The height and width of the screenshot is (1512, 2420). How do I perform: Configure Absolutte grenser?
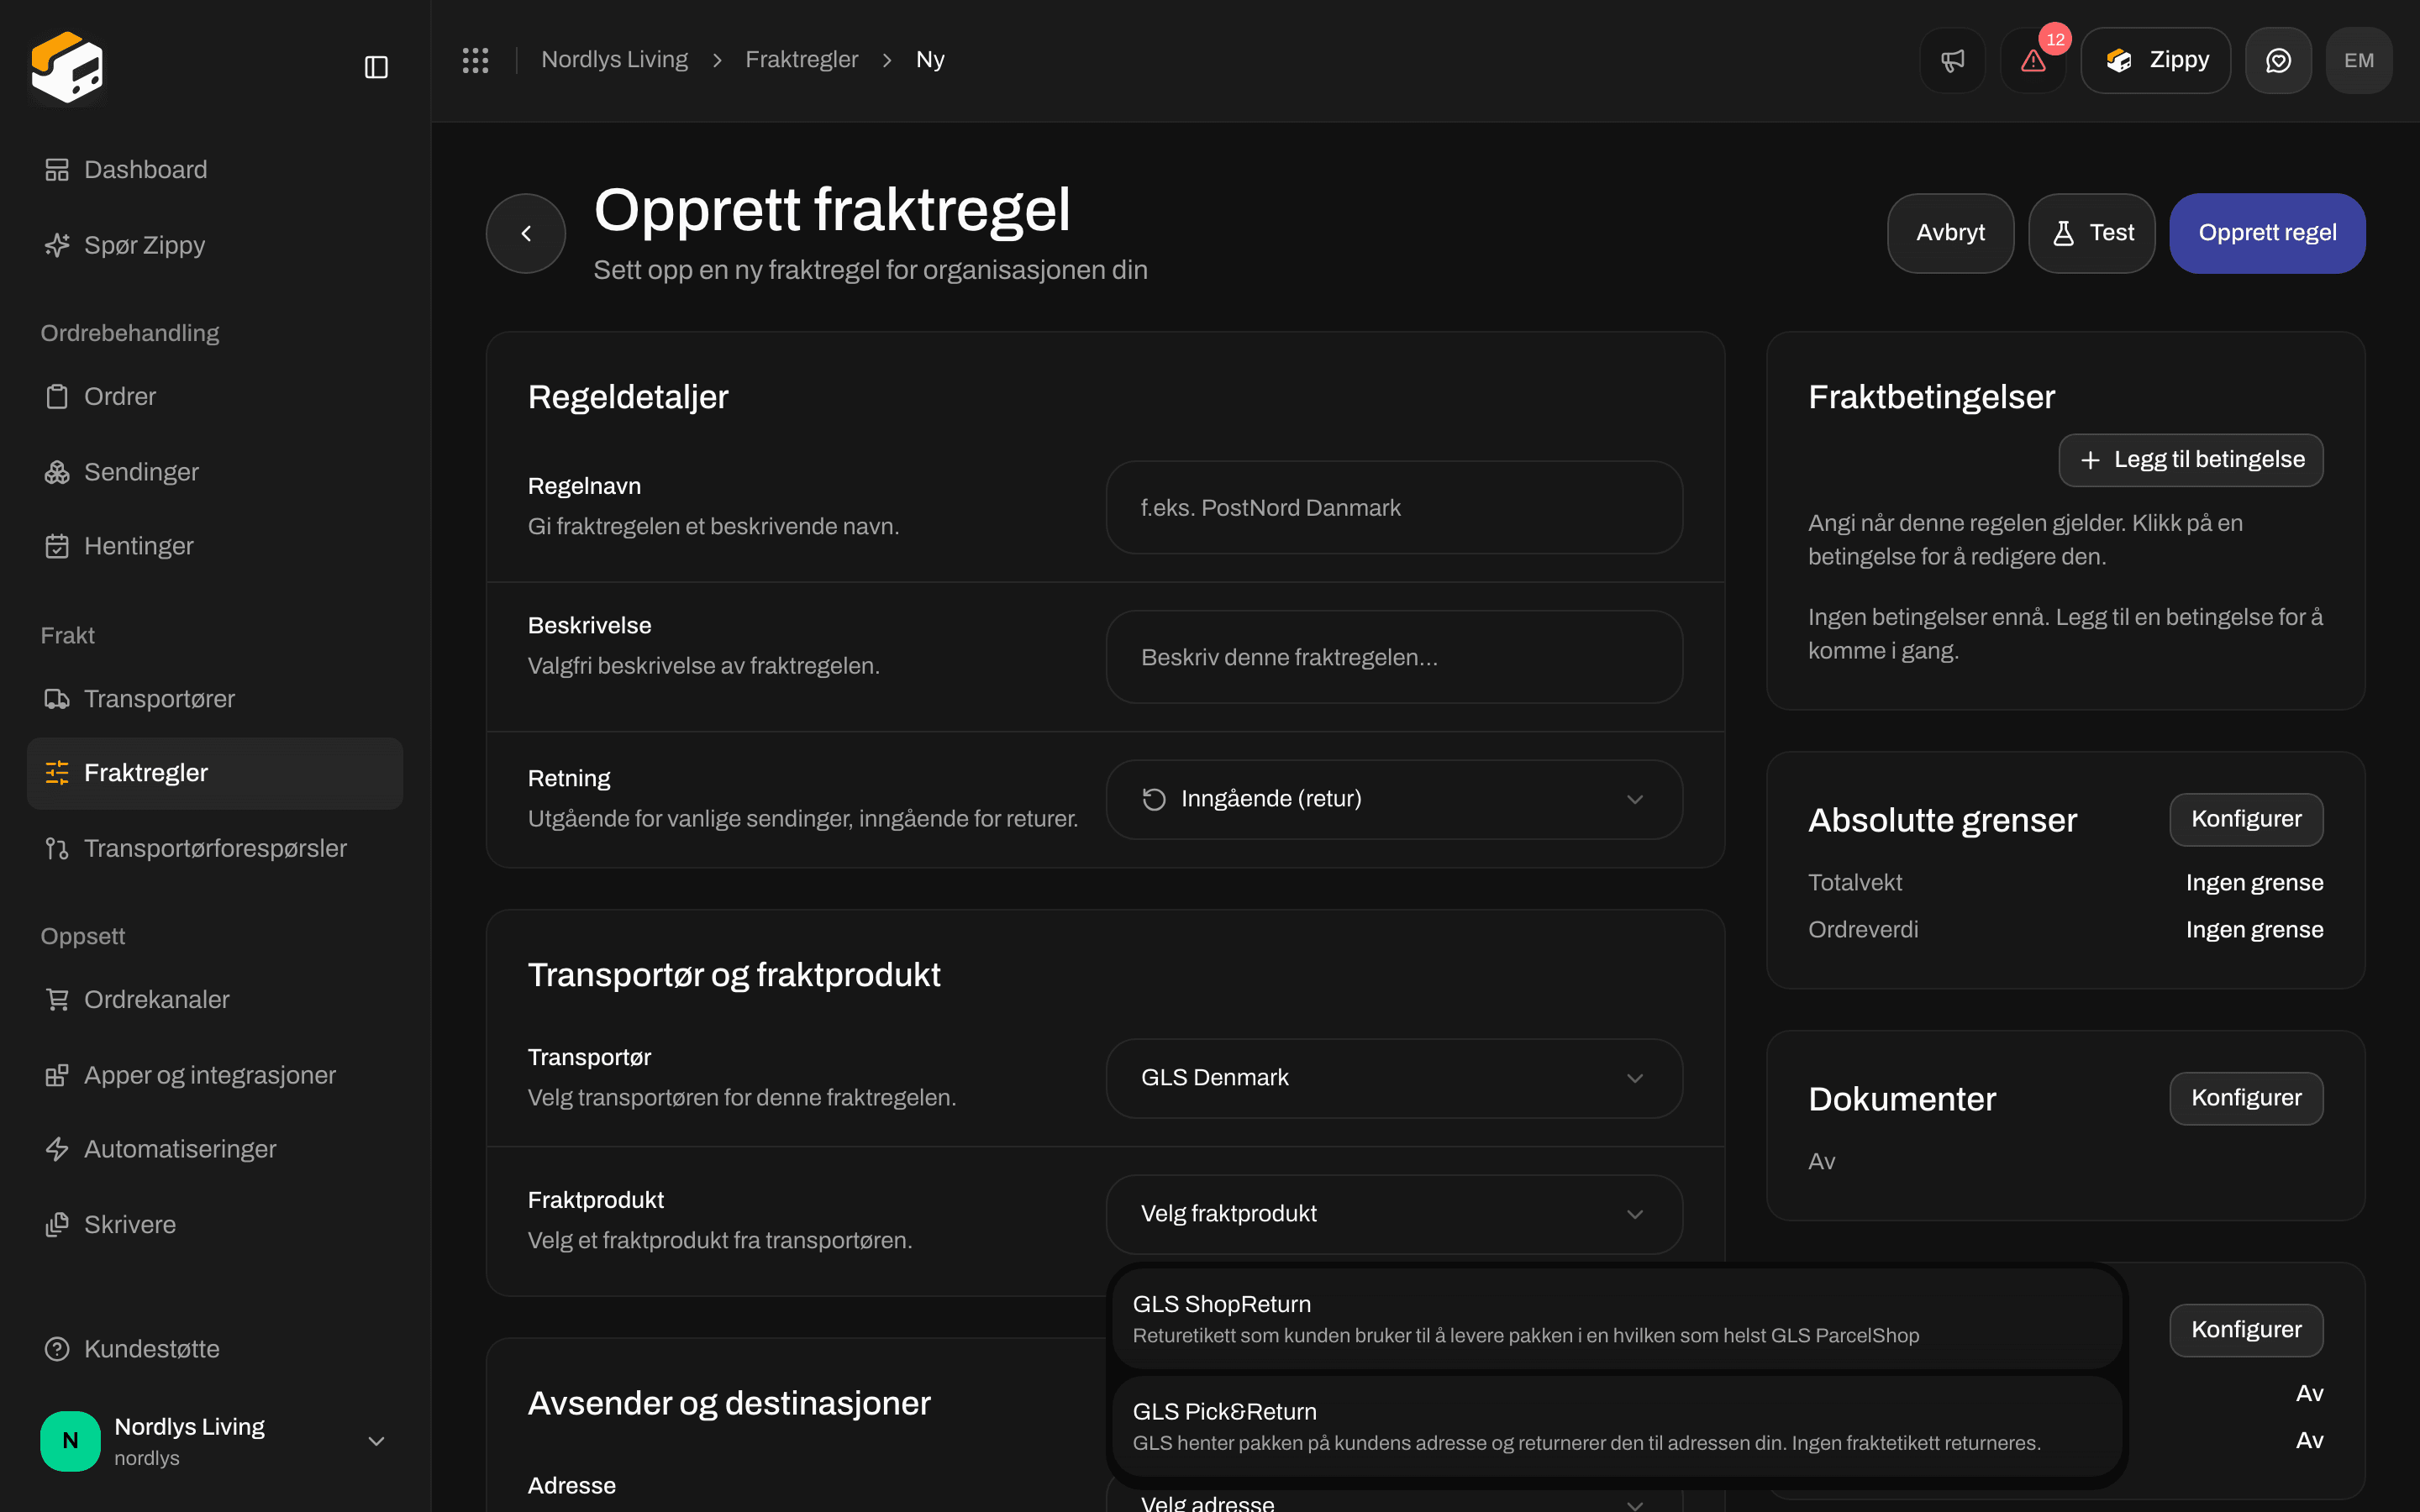2246,819
